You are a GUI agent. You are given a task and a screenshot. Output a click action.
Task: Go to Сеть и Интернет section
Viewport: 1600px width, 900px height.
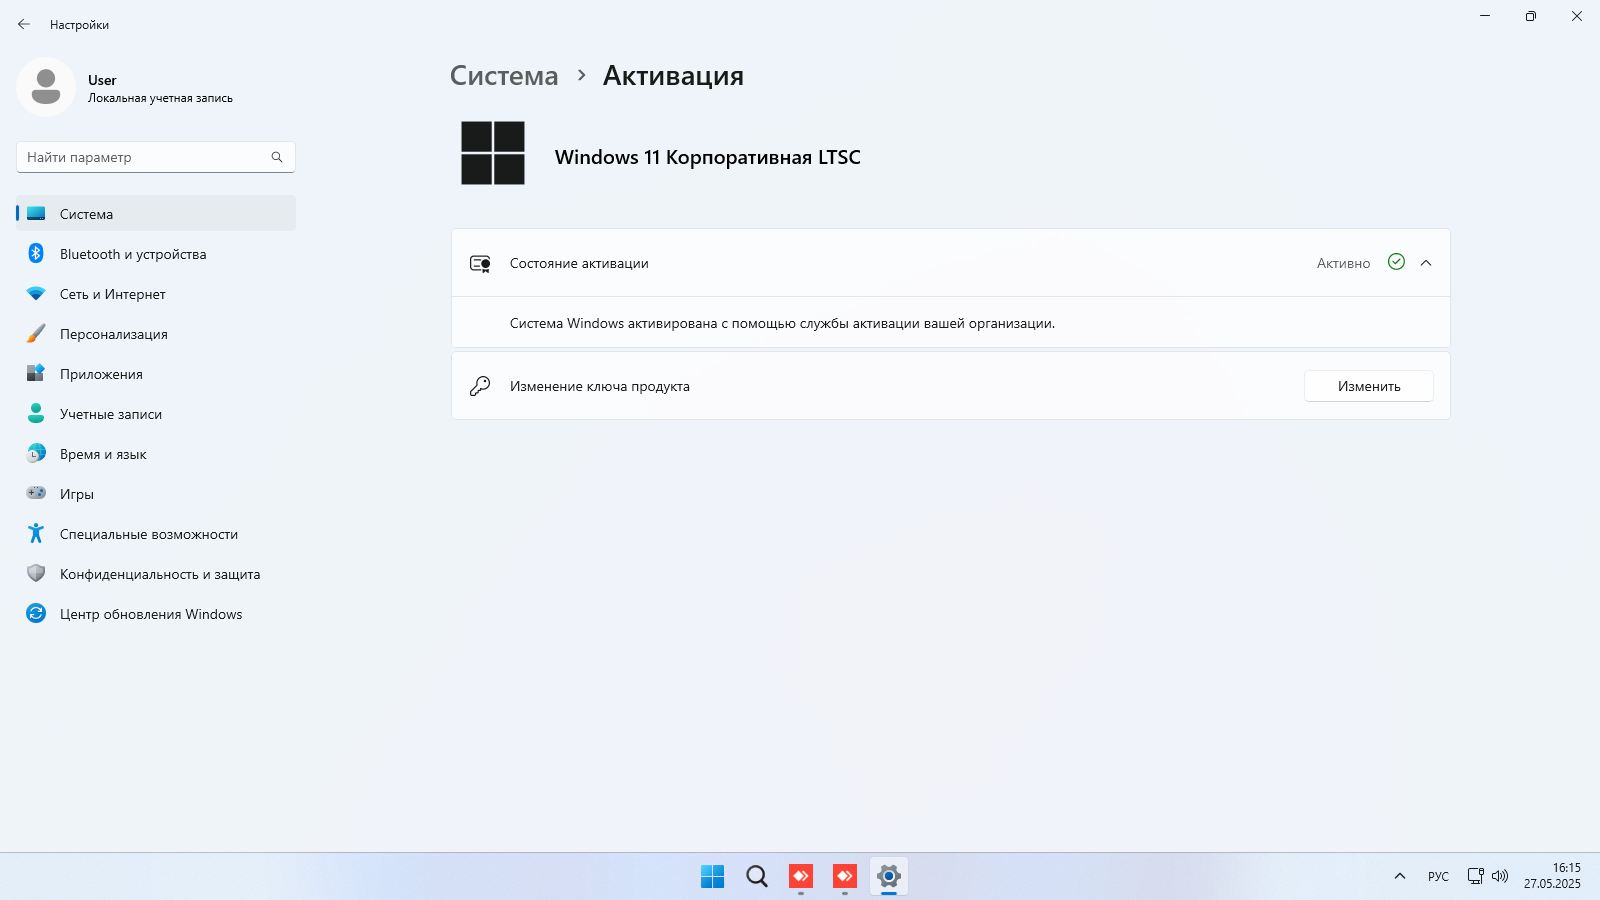156,294
